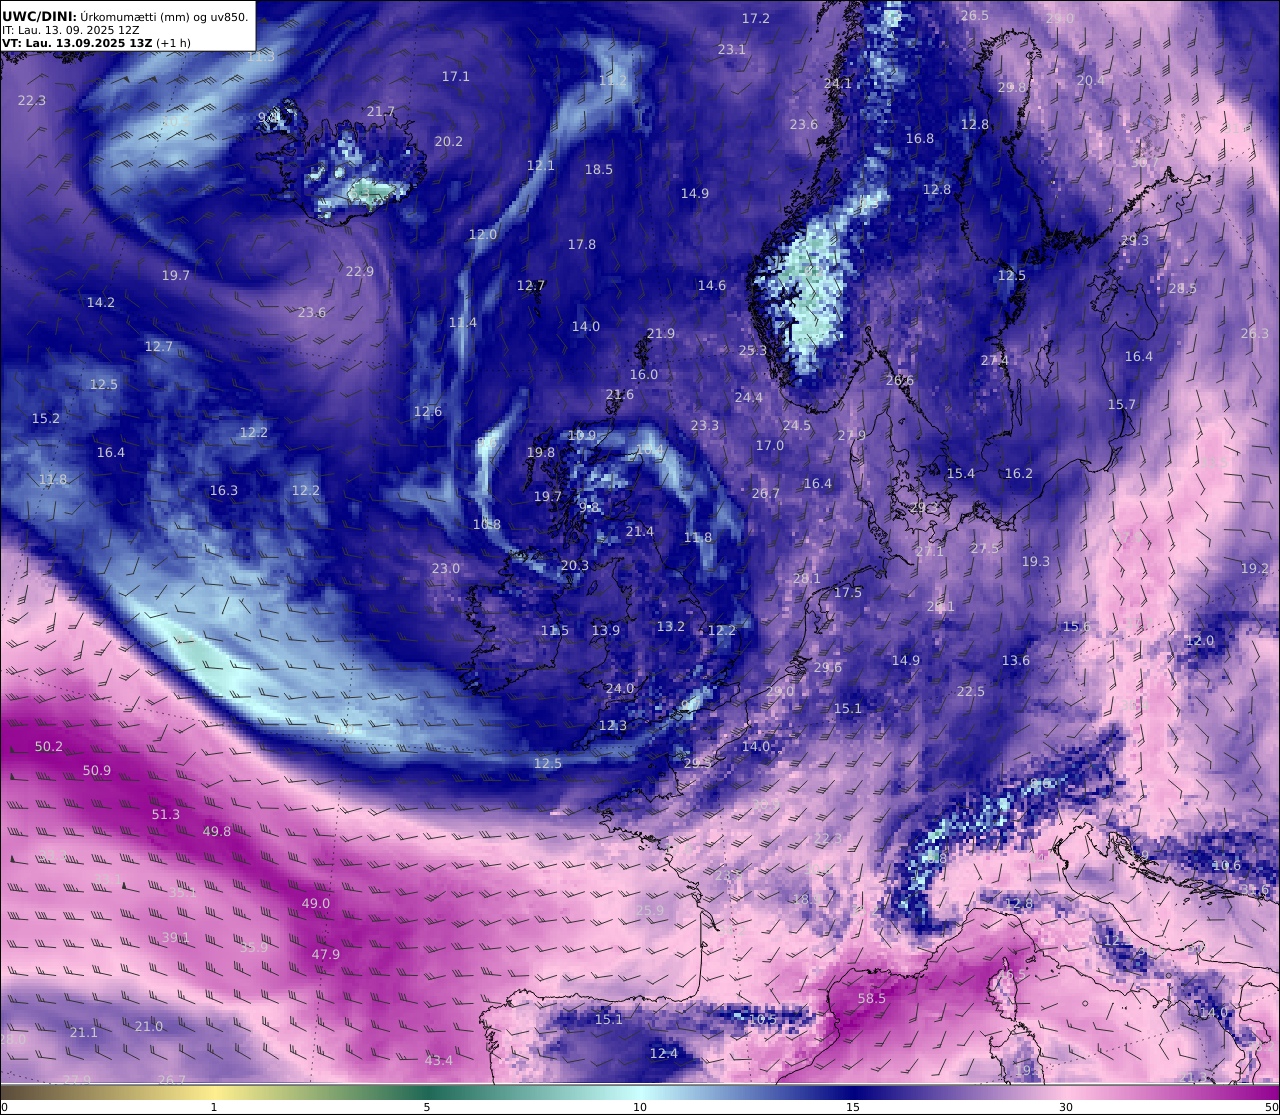Viewport: 1280px width, 1115px height.
Task: Click the map value 12.4 over Spain
Action: pyautogui.click(x=664, y=1053)
